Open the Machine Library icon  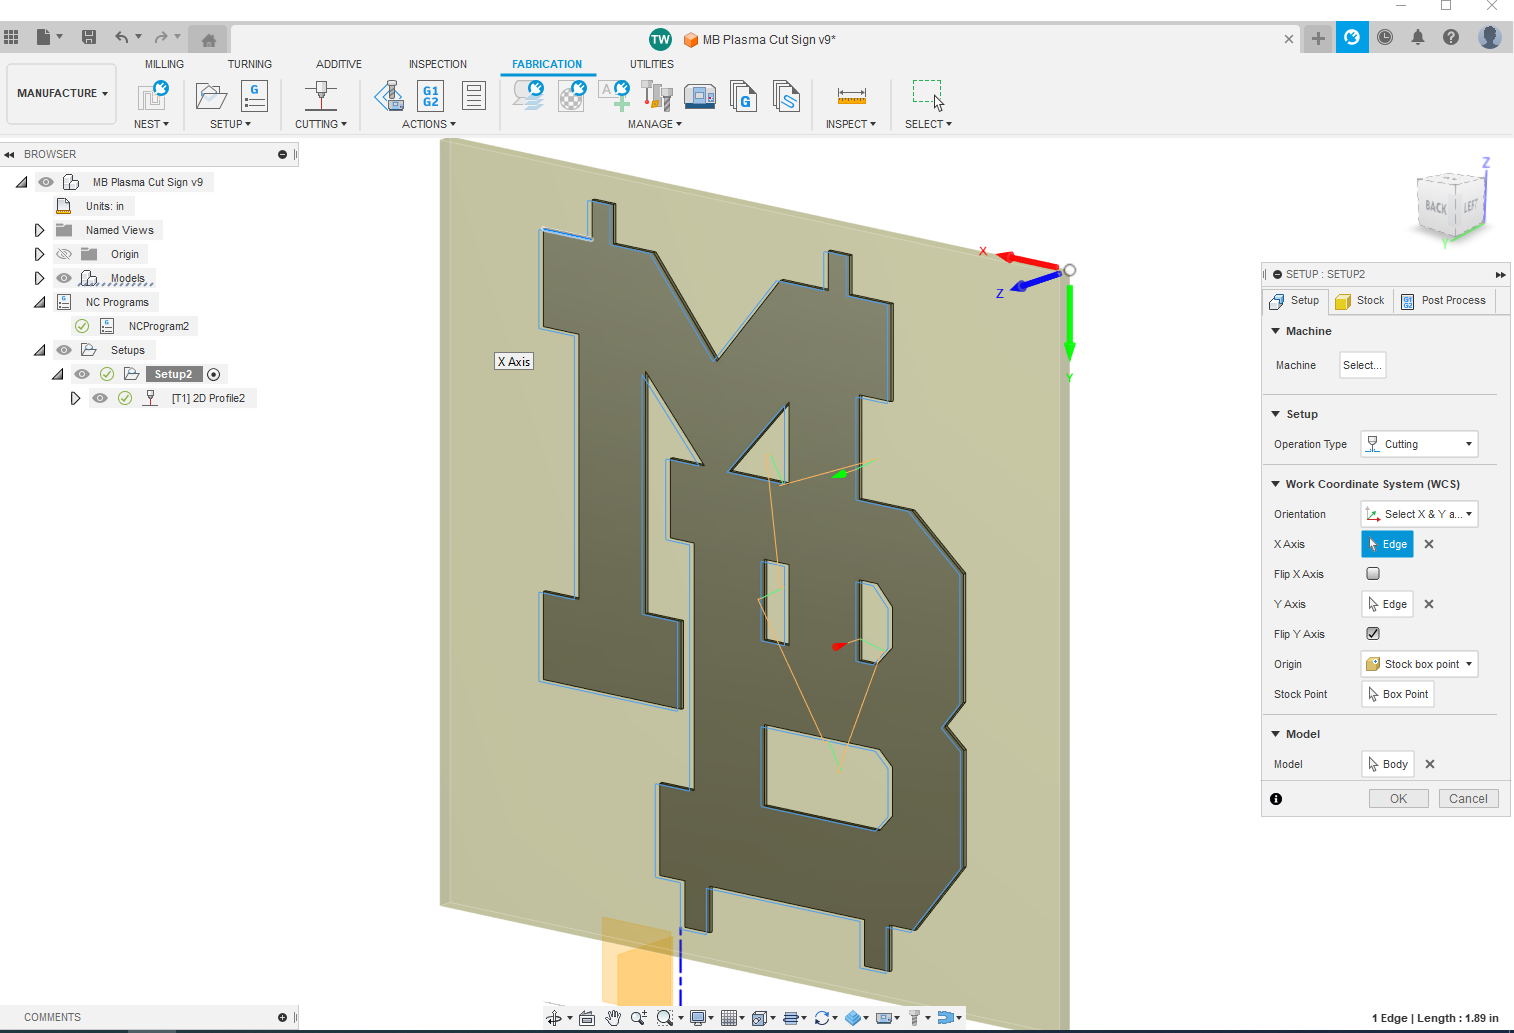[x=700, y=96]
